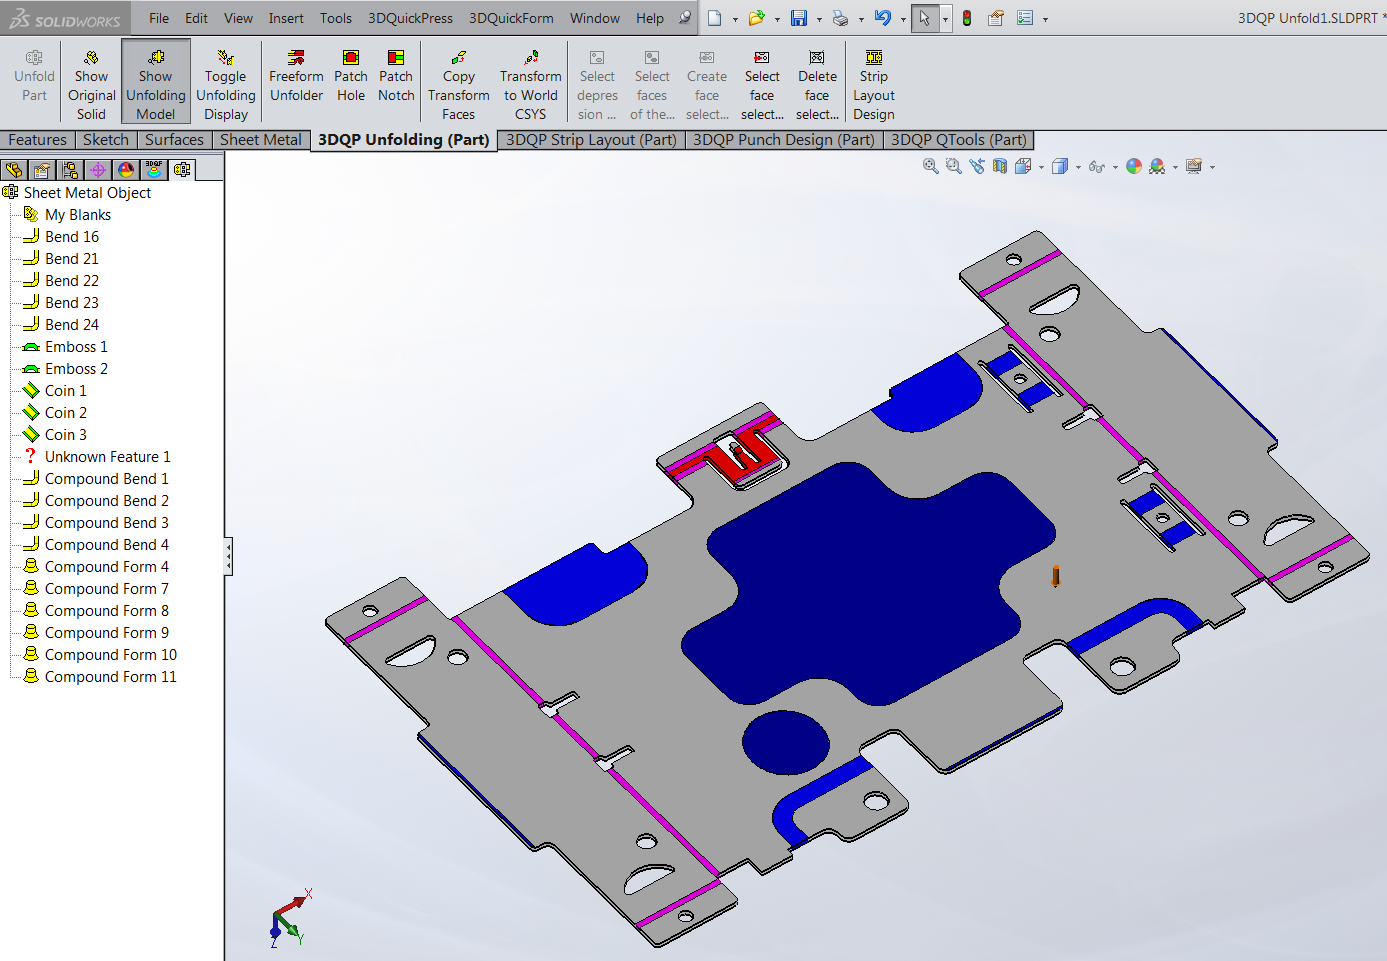
Task: Click Toggle Unfolding Display
Action: 226,84
